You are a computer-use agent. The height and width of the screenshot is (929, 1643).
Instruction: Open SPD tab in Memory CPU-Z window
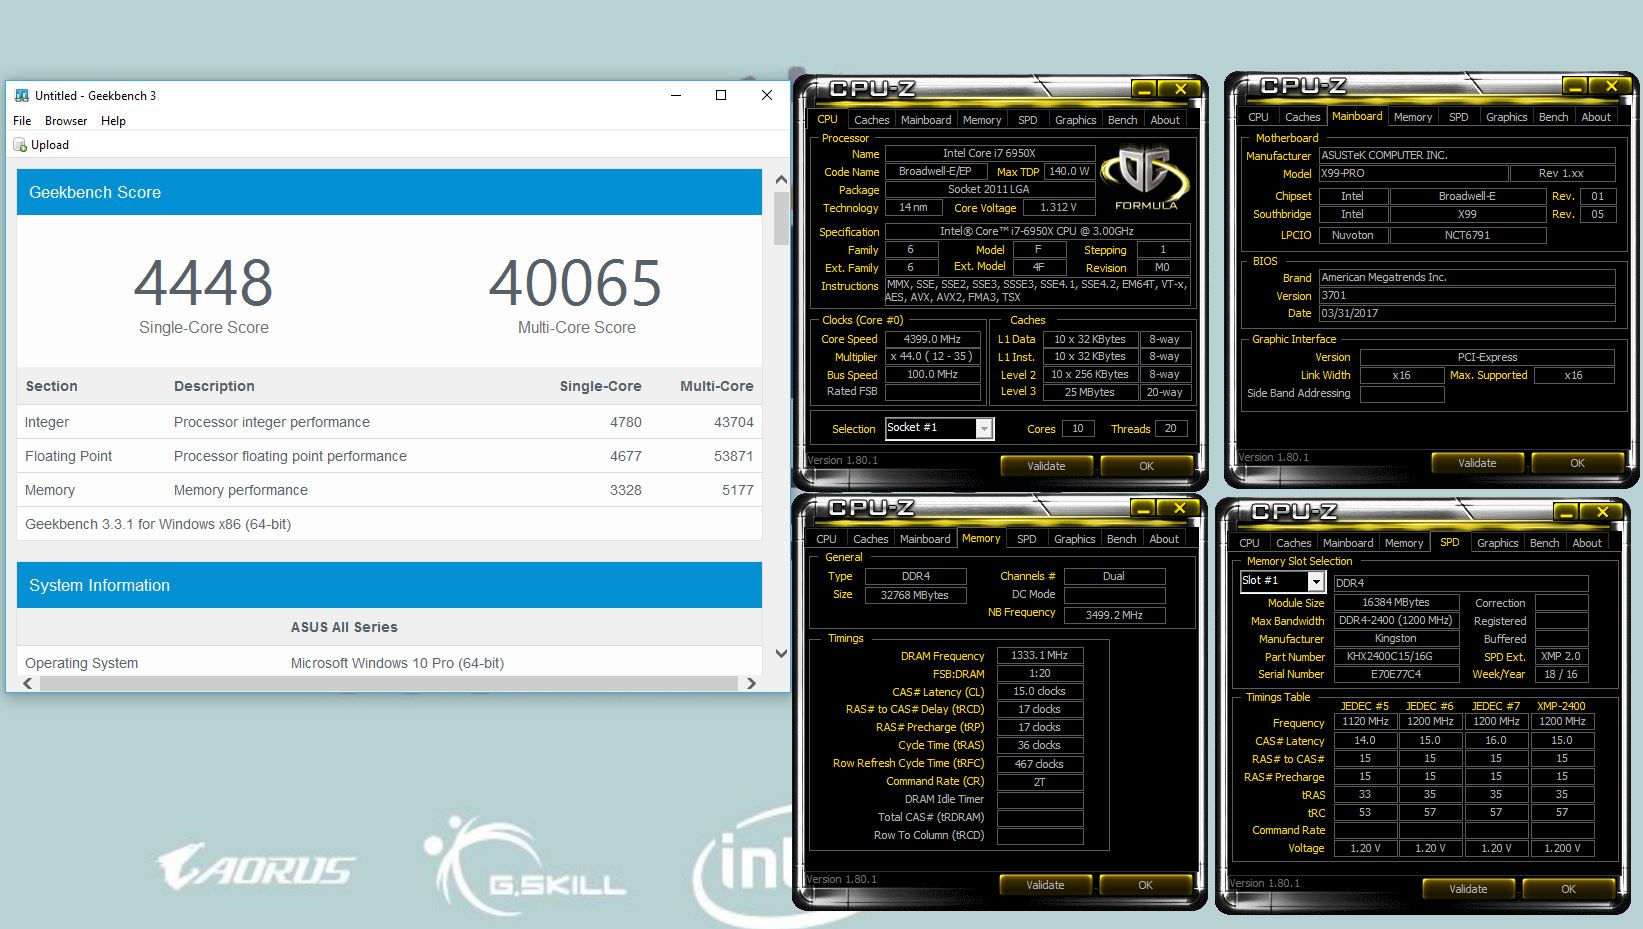point(1027,539)
